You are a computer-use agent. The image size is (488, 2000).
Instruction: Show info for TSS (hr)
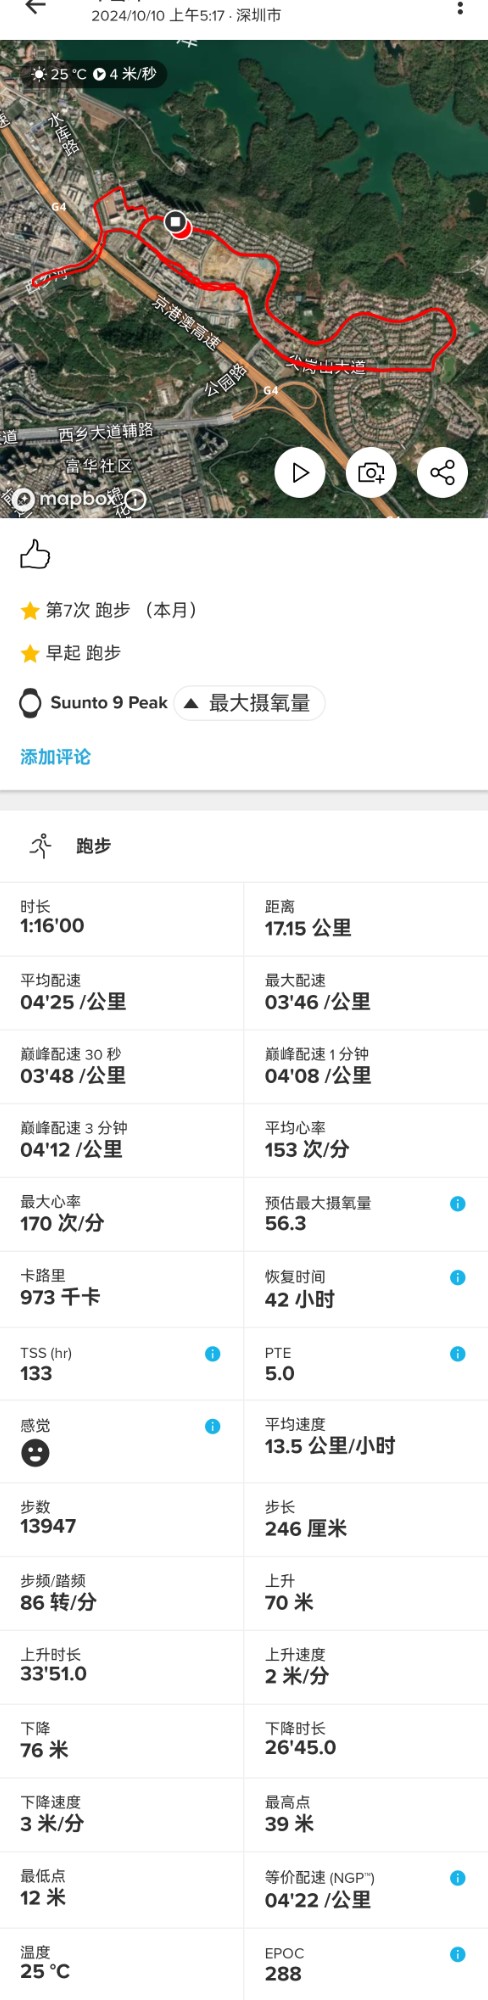[x=213, y=1354]
